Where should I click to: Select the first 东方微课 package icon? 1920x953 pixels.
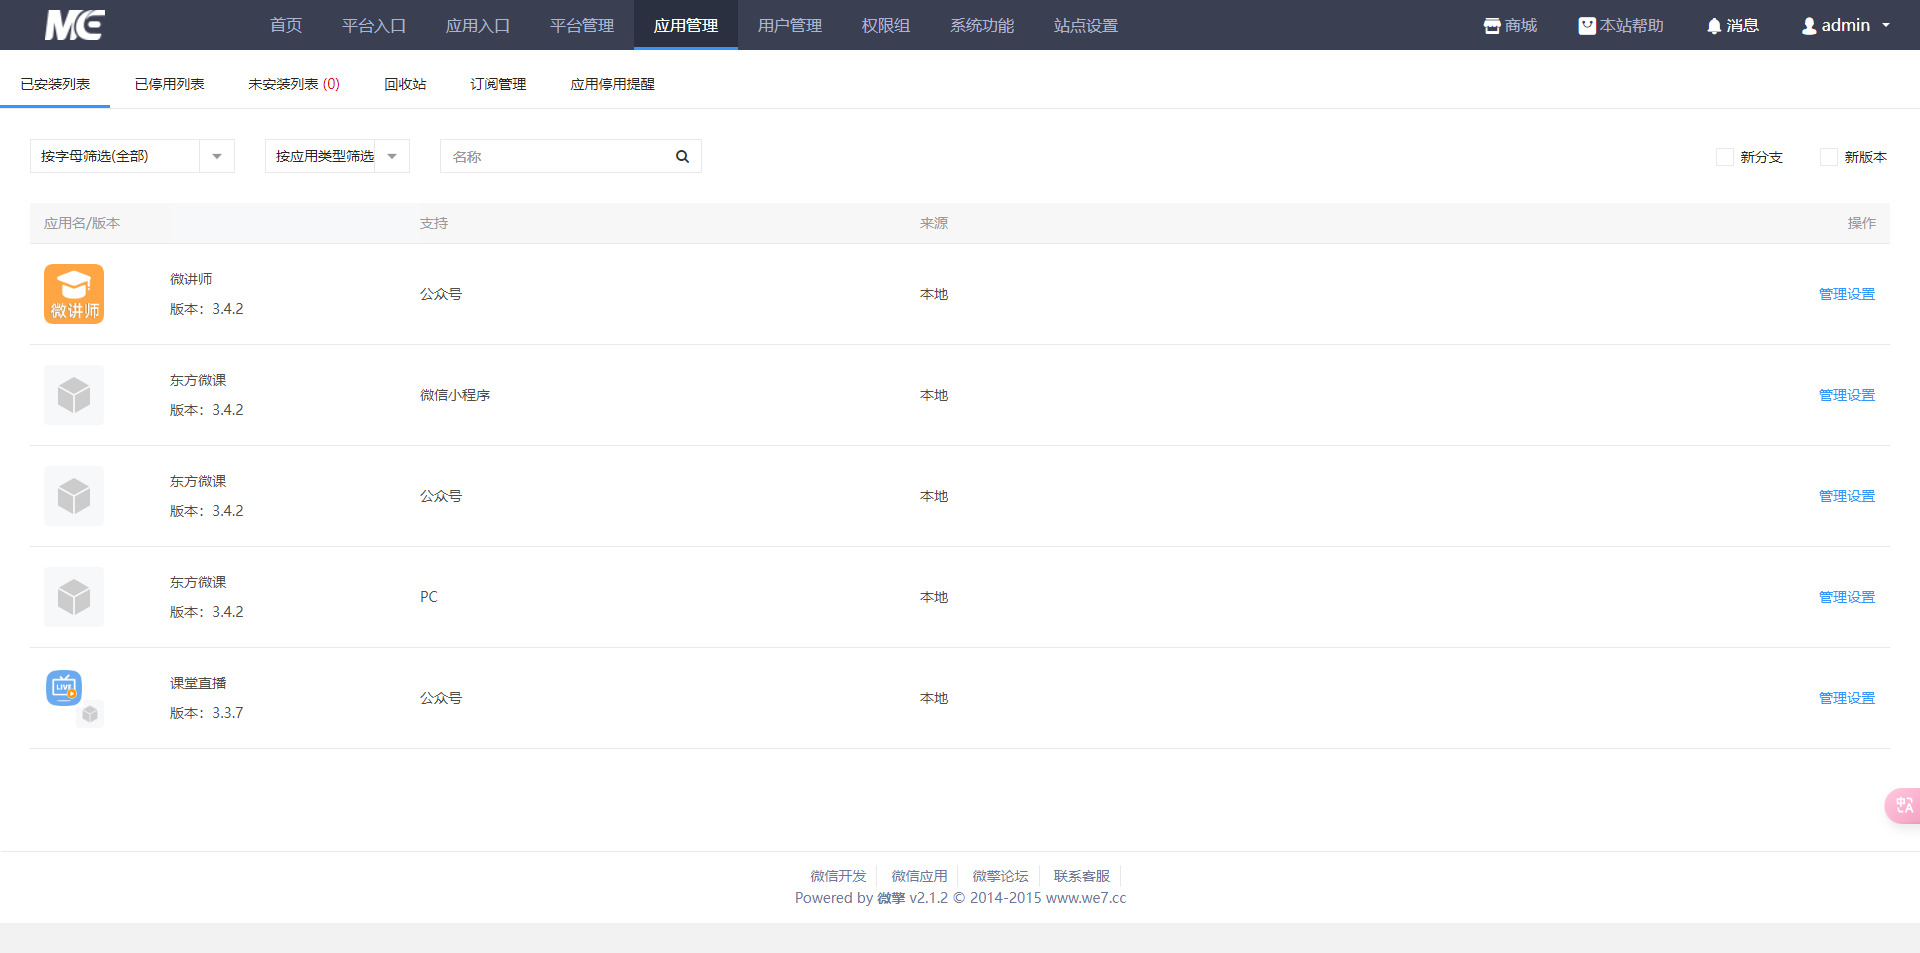[x=73, y=394]
